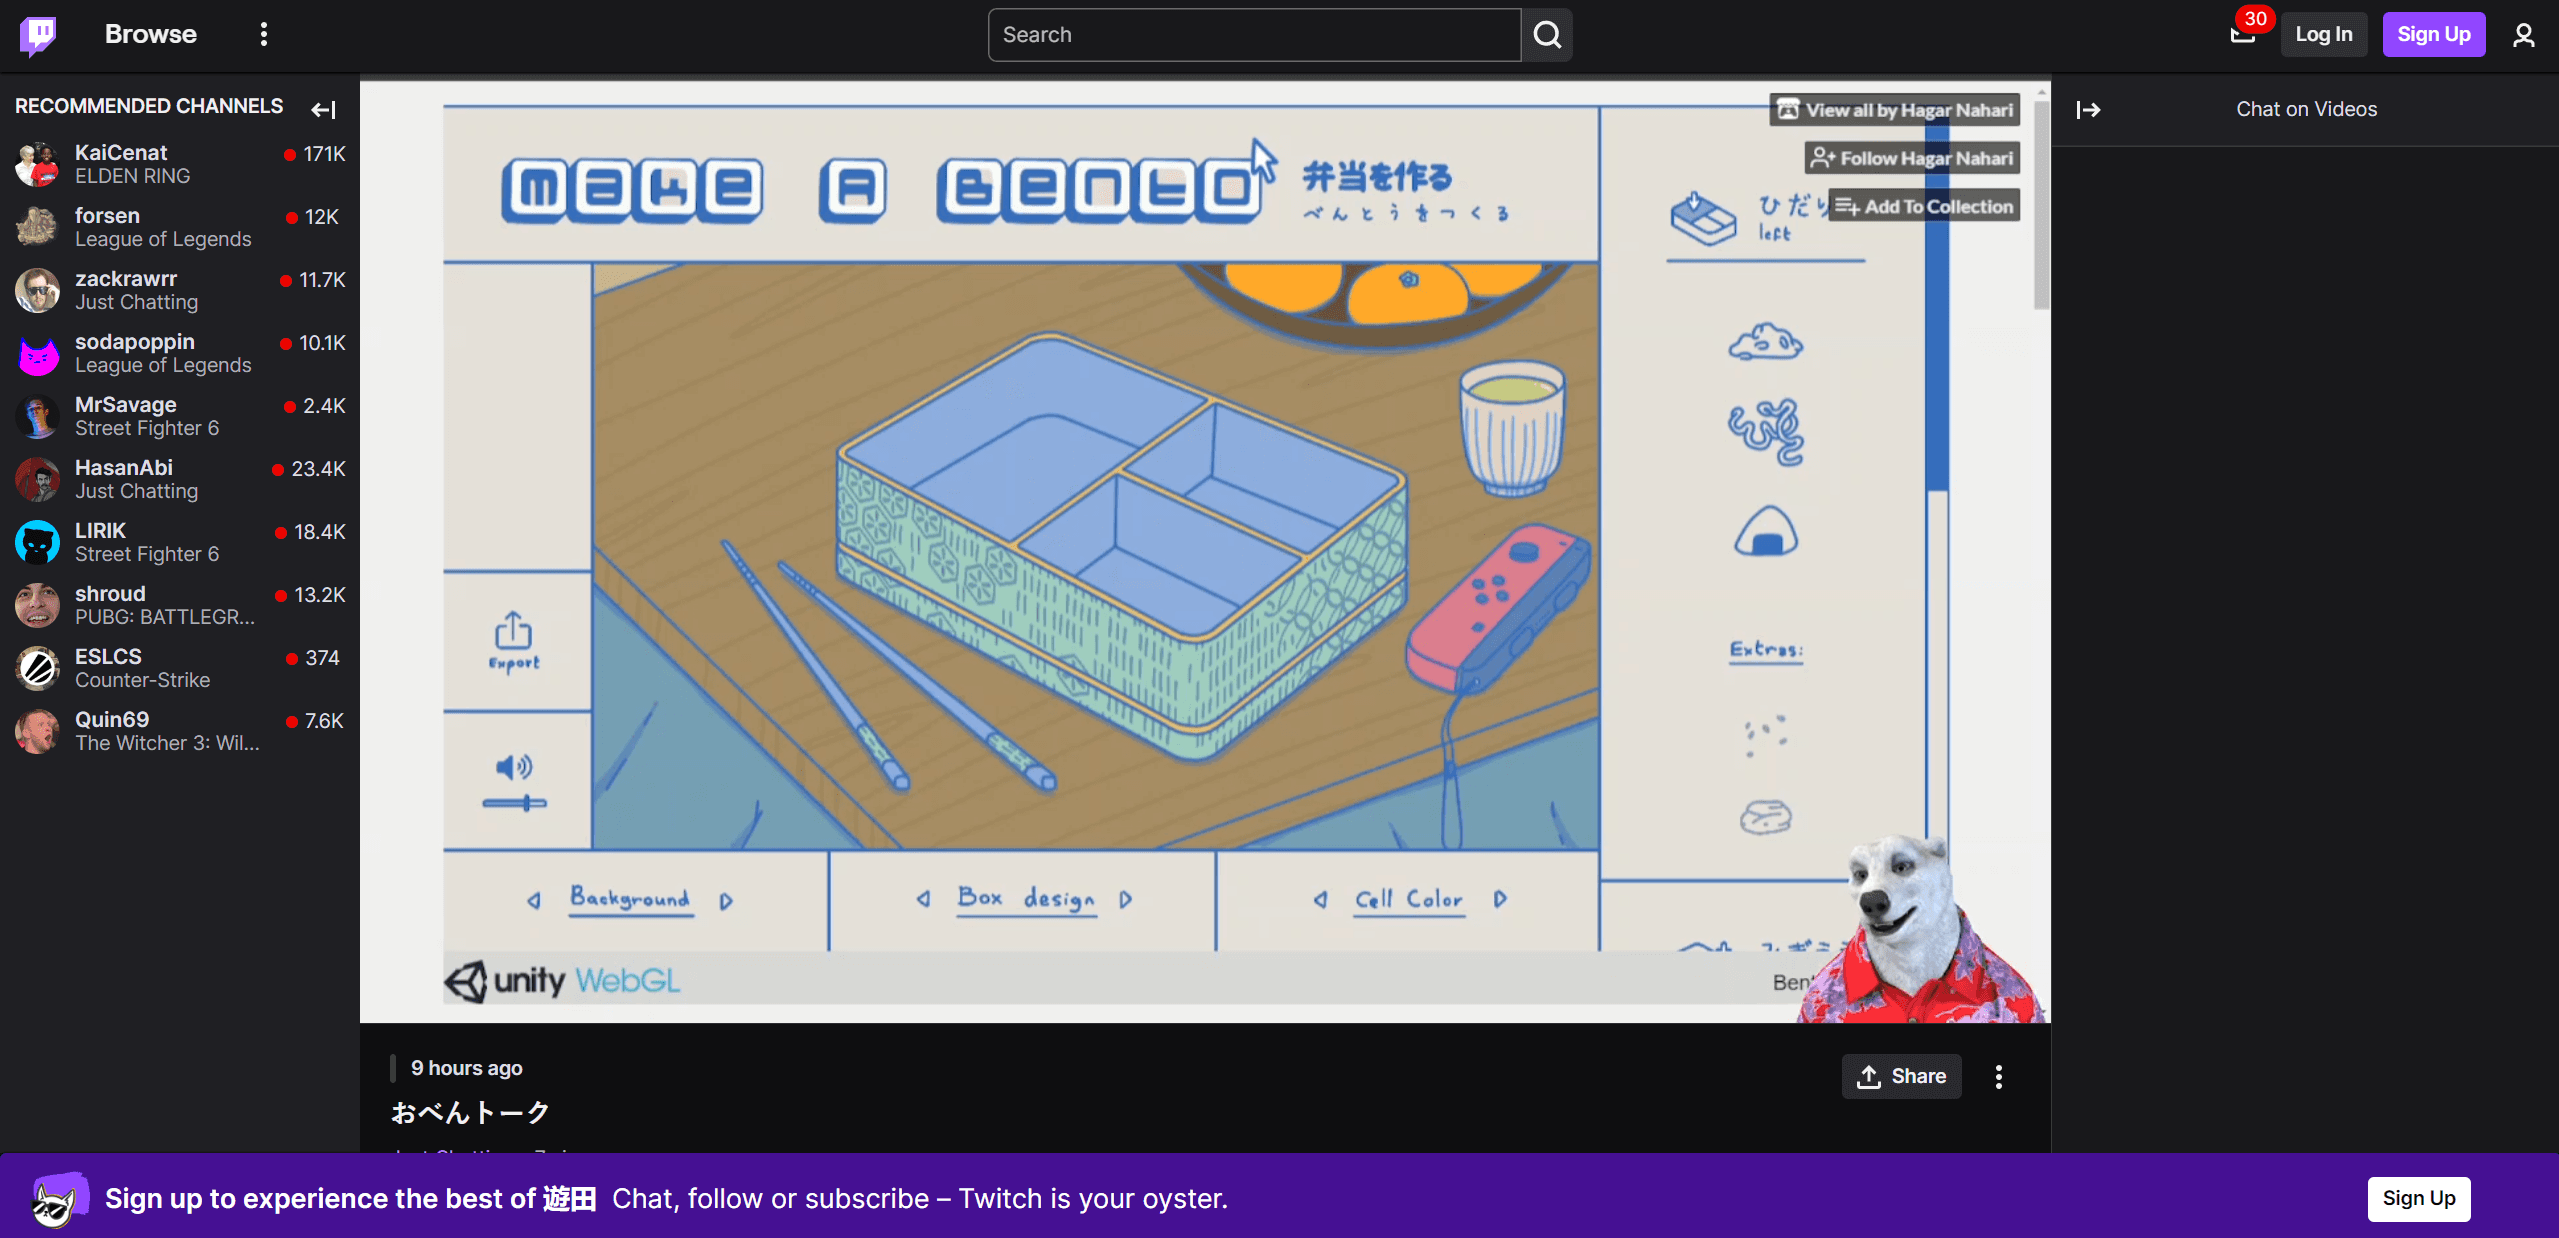This screenshot has height=1238, width=2559.
Task: Collapse the Recommended Channels sidebar
Action: click(323, 109)
